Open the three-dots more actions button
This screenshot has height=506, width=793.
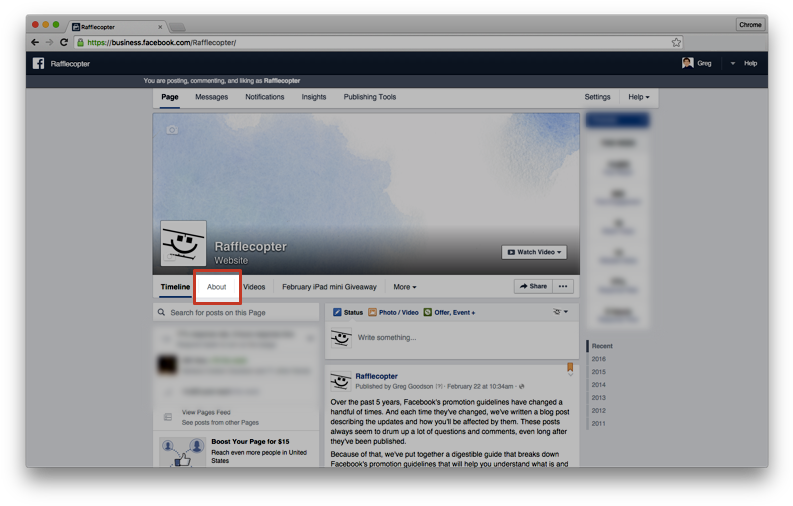[x=563, y=286]
